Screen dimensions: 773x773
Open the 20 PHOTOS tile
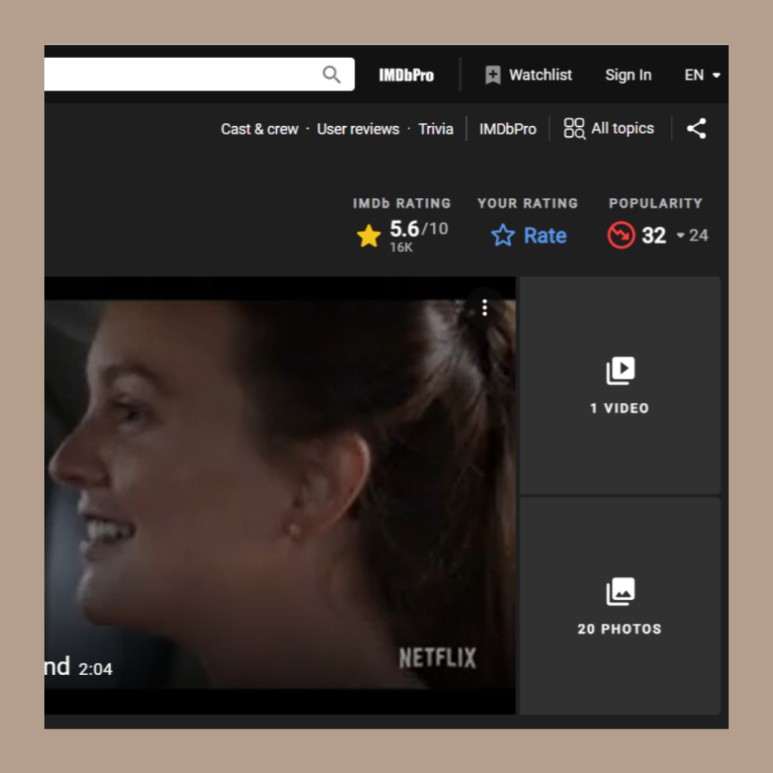click(620, 606)
